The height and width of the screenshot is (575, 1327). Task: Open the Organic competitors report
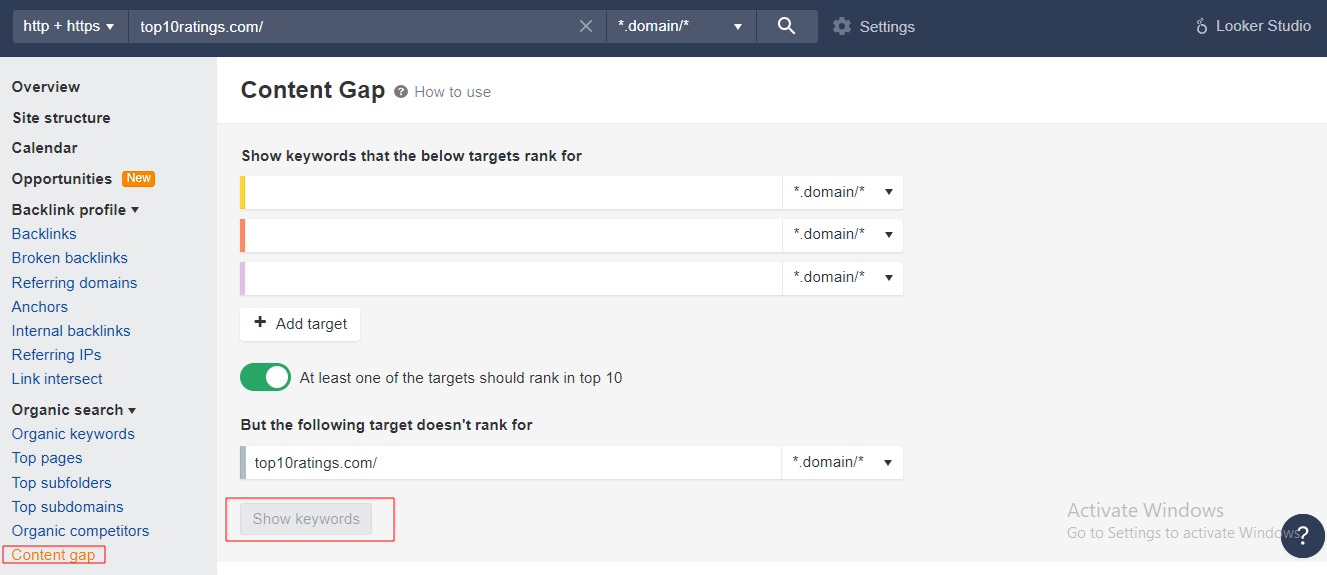[80, 530]
